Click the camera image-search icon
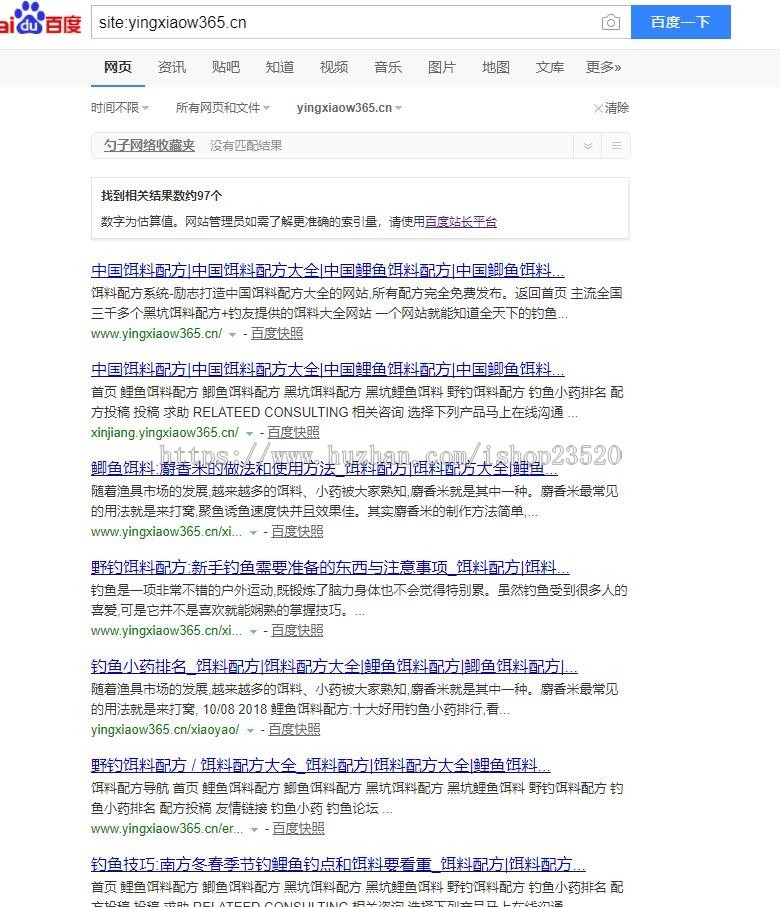Viewport: 780px width, 907px height. coord(610,23)
